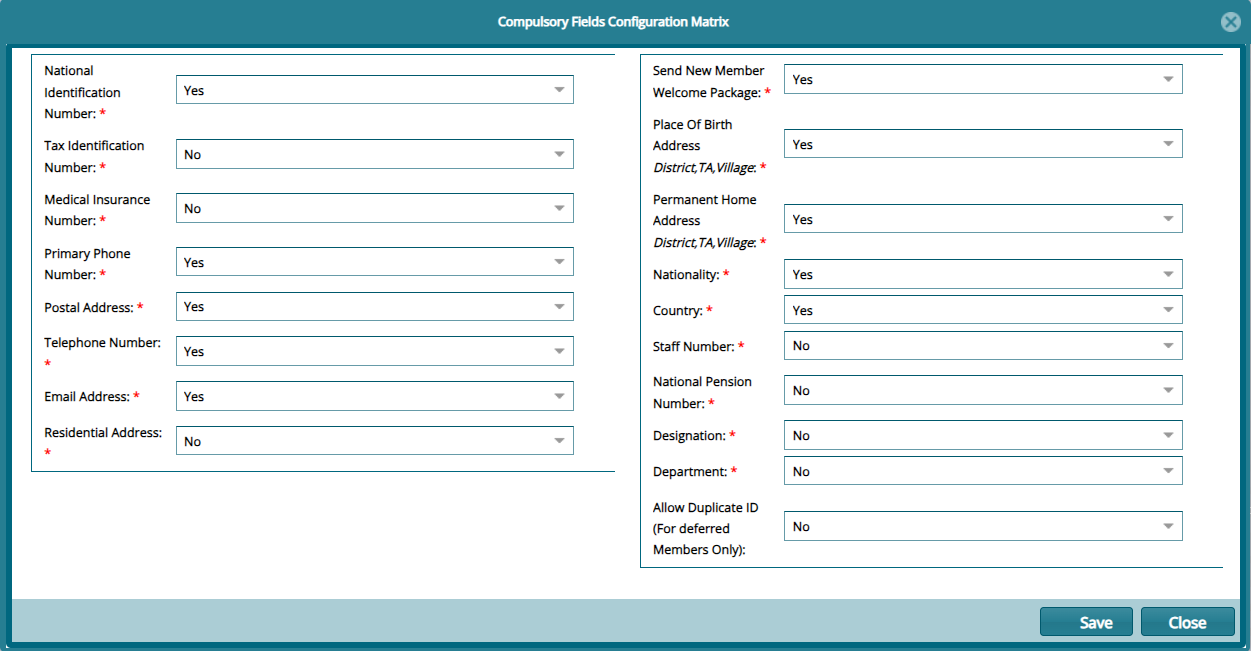The height and width of the screenshot is (651, 1251).
Task: Open the Telephone Number dropdown
Action: (558, 351)
